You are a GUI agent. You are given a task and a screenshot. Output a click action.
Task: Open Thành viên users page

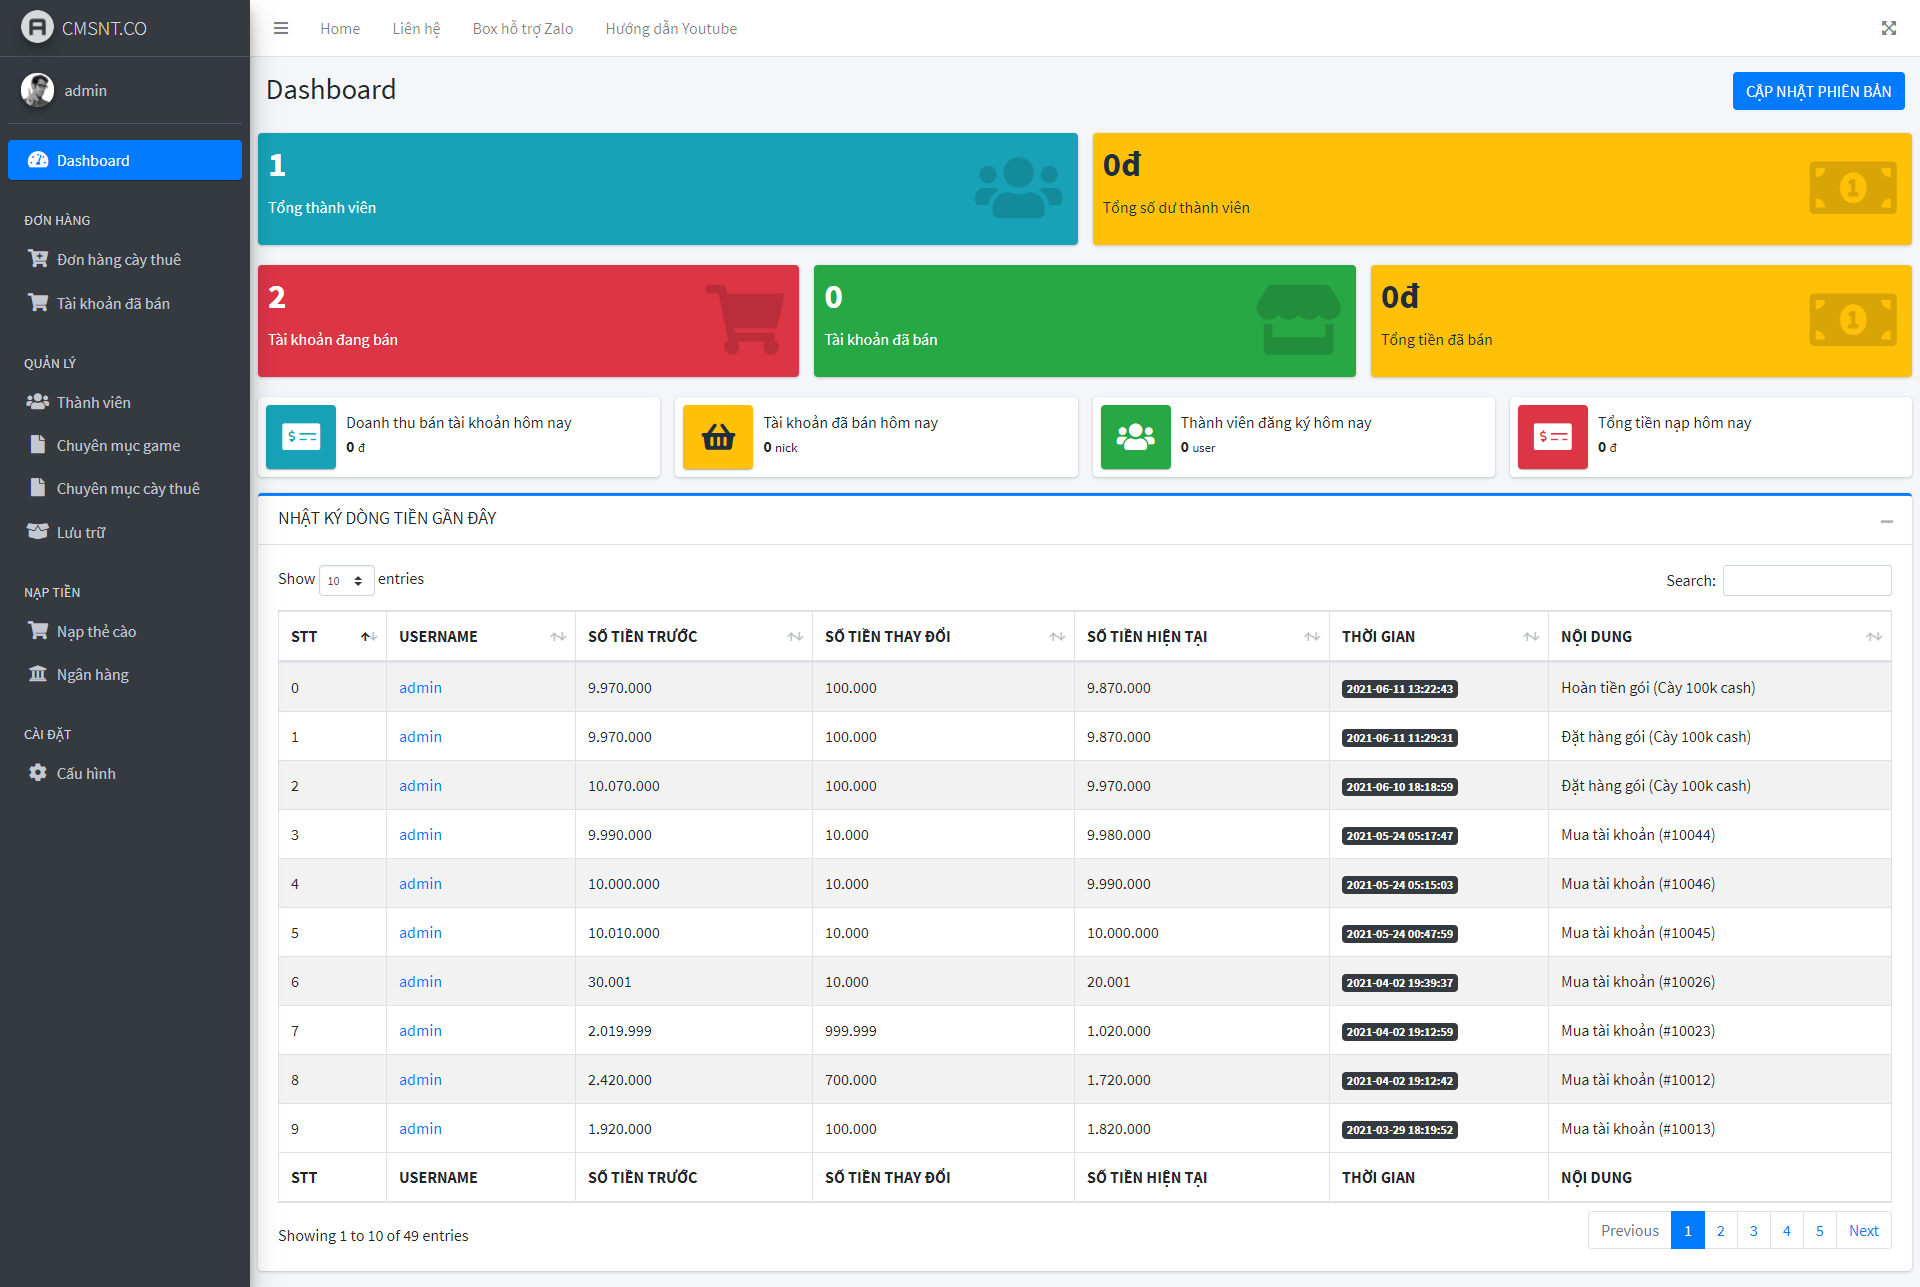pos(93,402)
